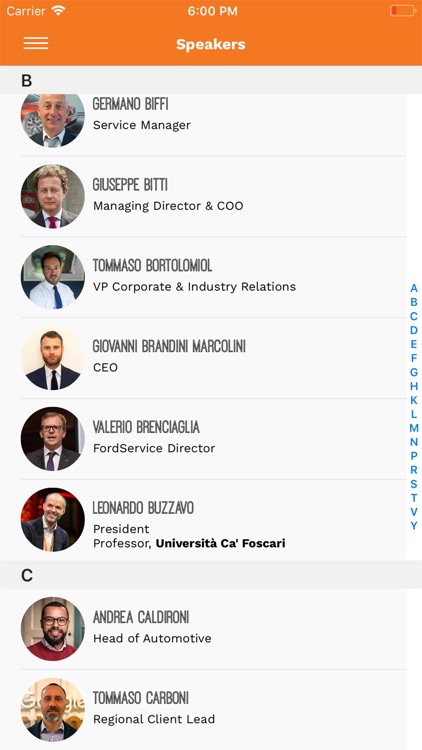
Task: Open Tommaso Bortolomiol's speaker entry
Action: pos(203,277)
